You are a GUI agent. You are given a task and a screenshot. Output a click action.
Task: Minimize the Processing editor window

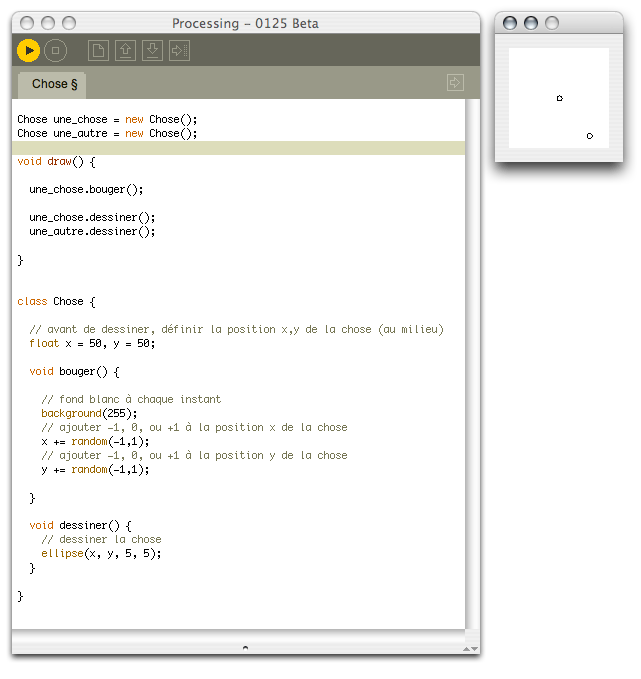coord(48,23)
